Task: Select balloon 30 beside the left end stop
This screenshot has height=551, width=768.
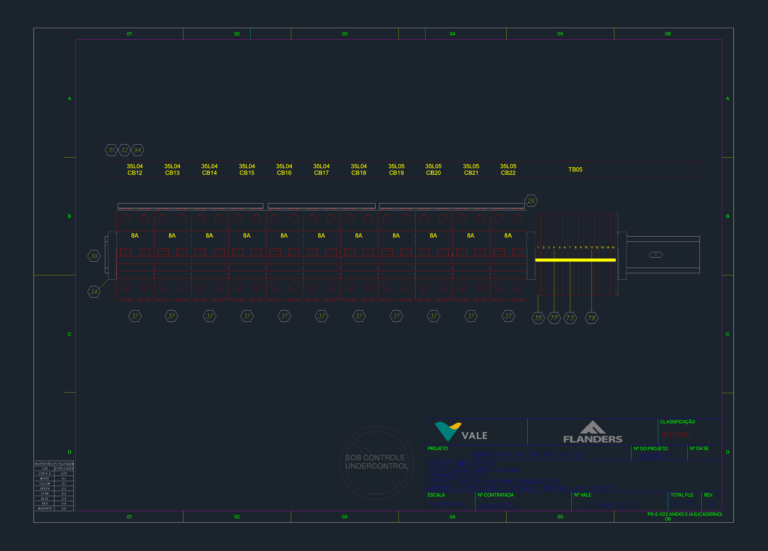Action: point(94,256)
